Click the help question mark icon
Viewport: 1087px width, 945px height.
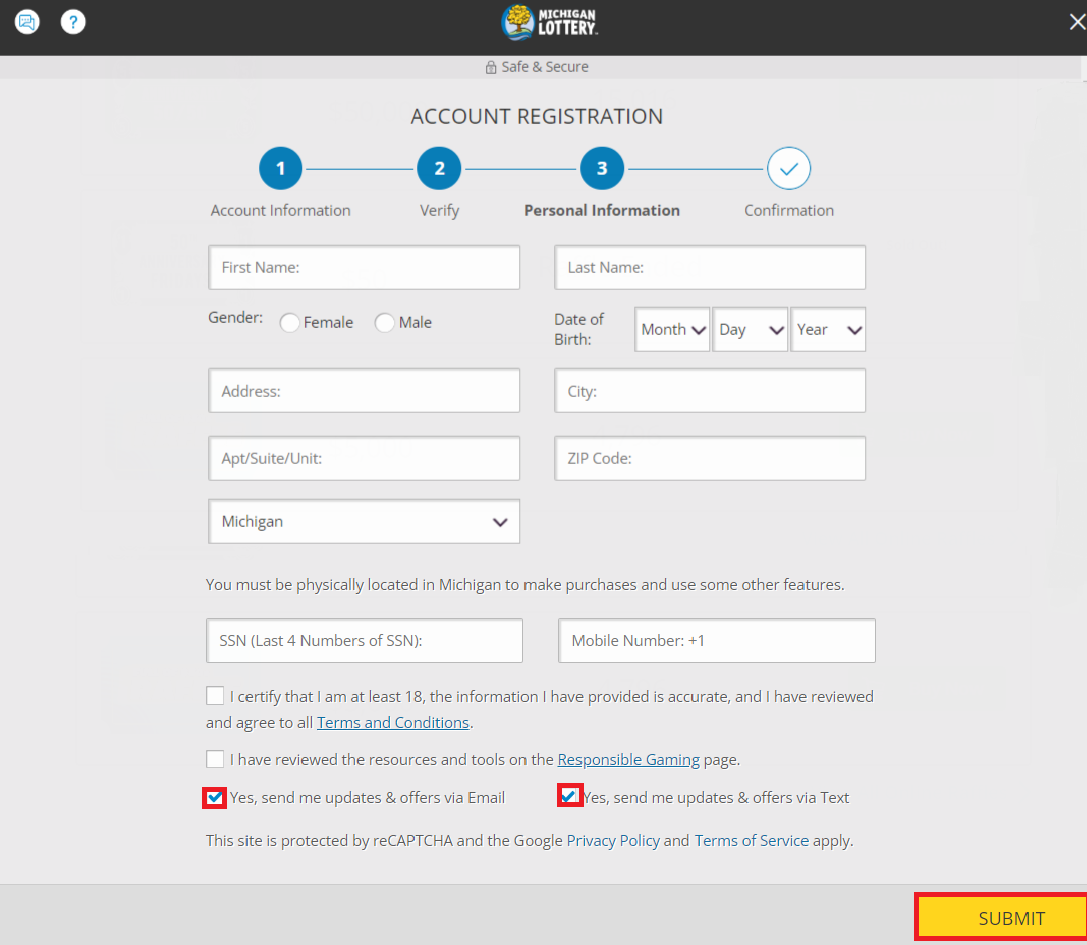[72, 21]
